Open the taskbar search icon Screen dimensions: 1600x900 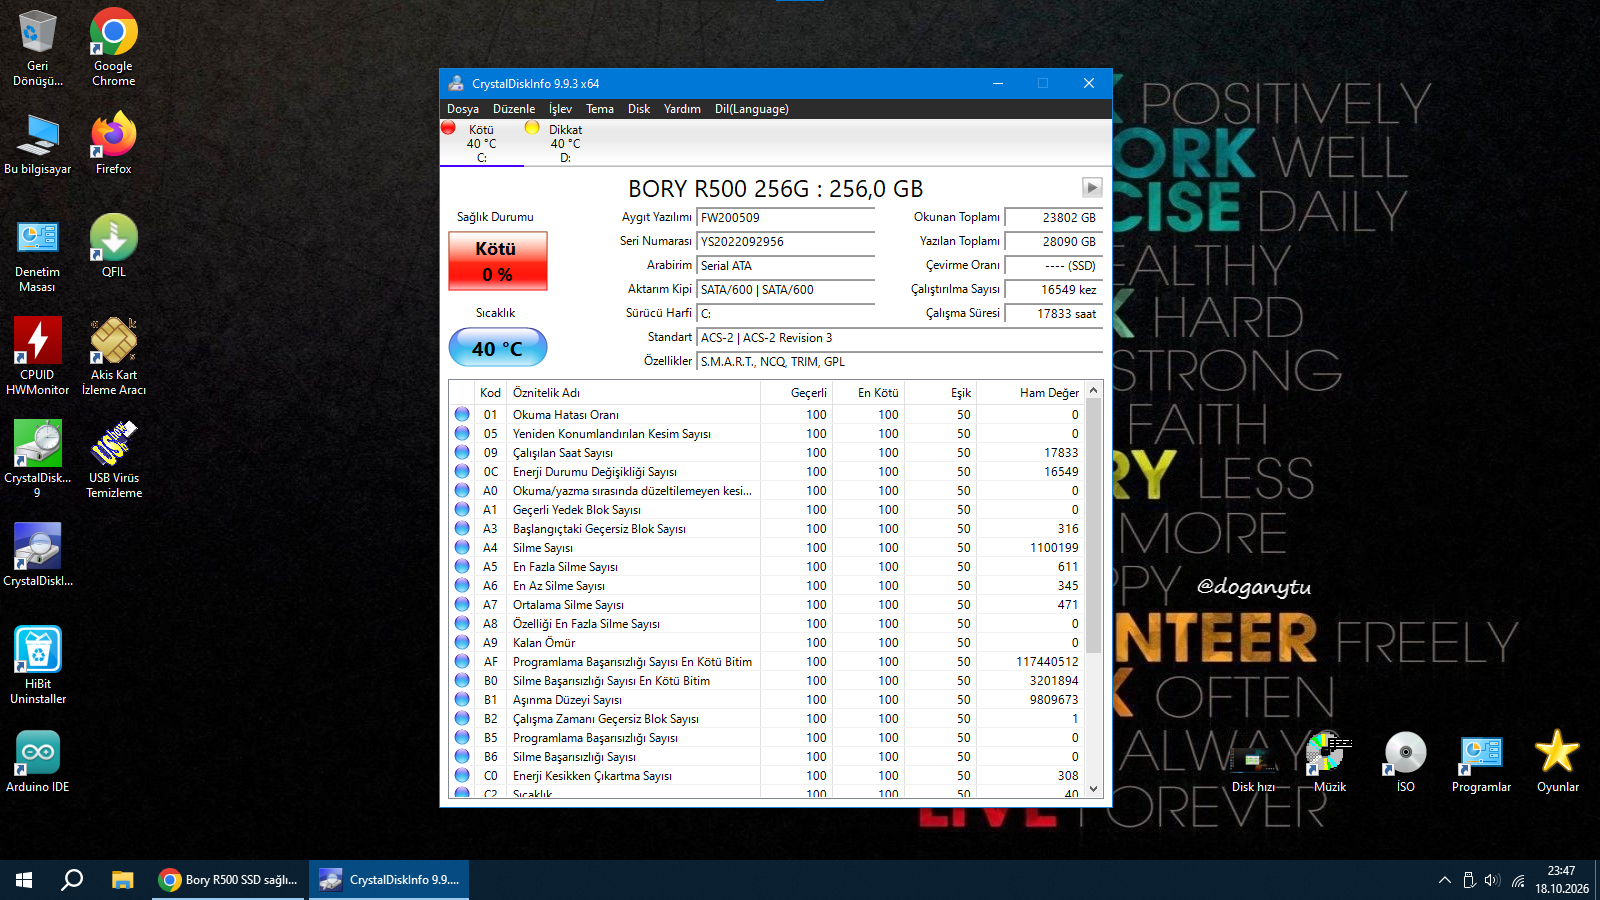[x=72, y=880]
